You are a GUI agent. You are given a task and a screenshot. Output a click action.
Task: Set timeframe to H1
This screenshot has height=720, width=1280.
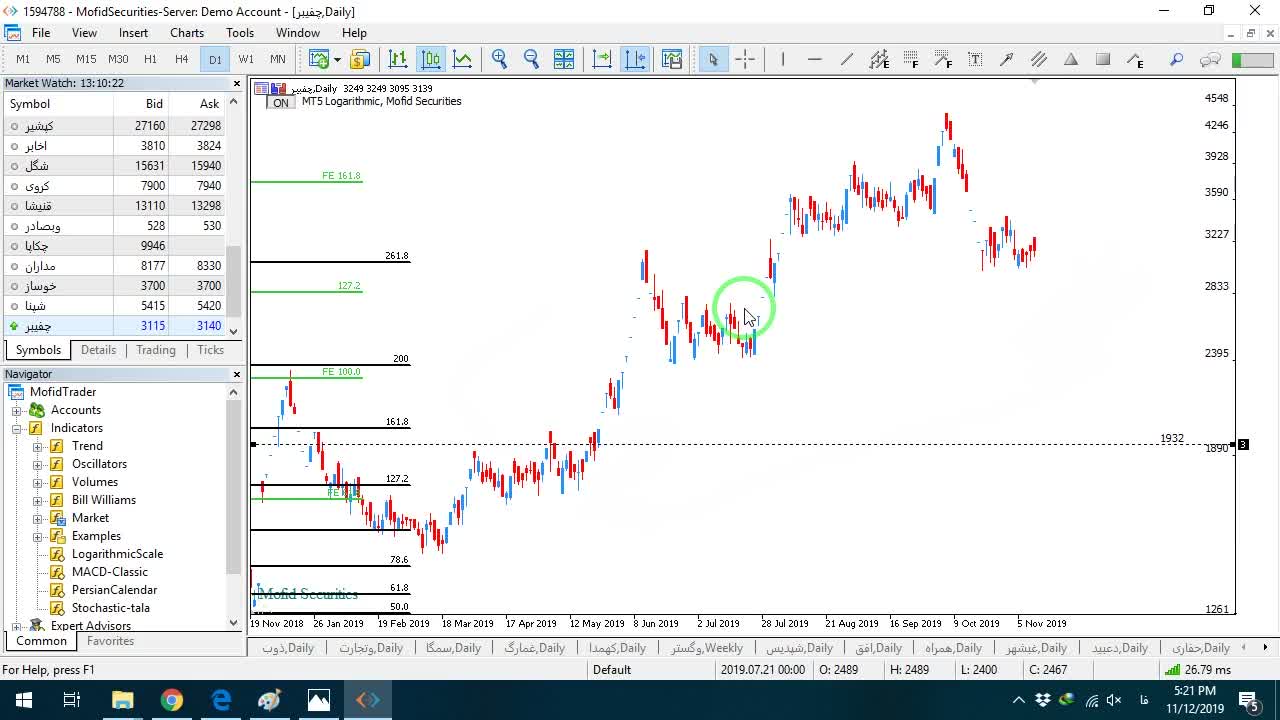pyautogui.click(x=150, y=59)
